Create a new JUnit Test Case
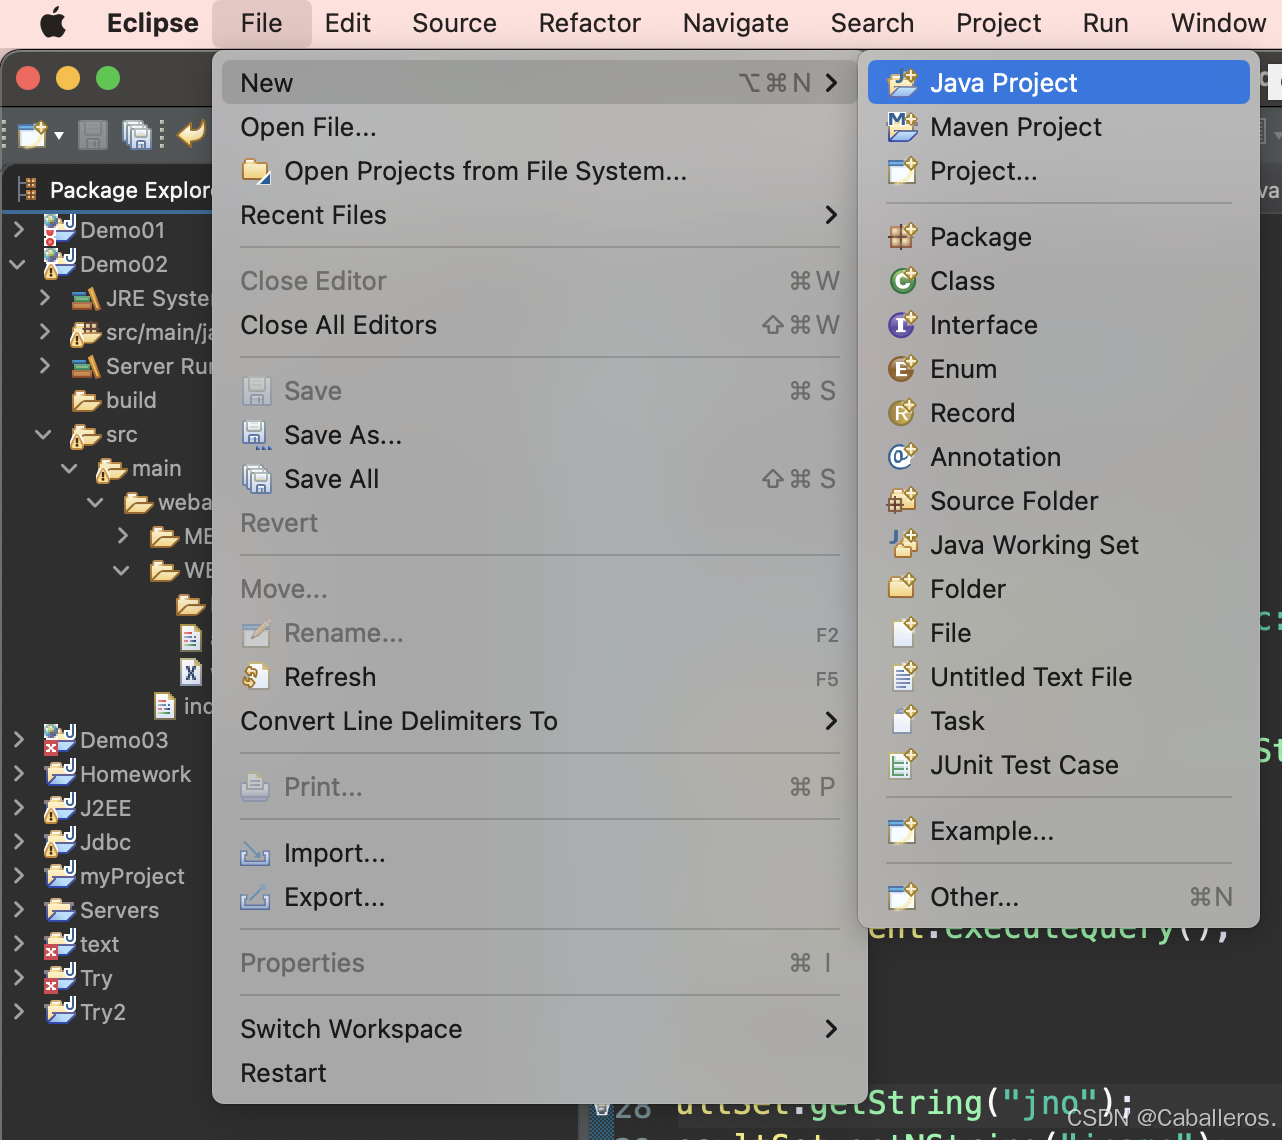This screenshot has height=1140, width=1282. (1025, 765)
